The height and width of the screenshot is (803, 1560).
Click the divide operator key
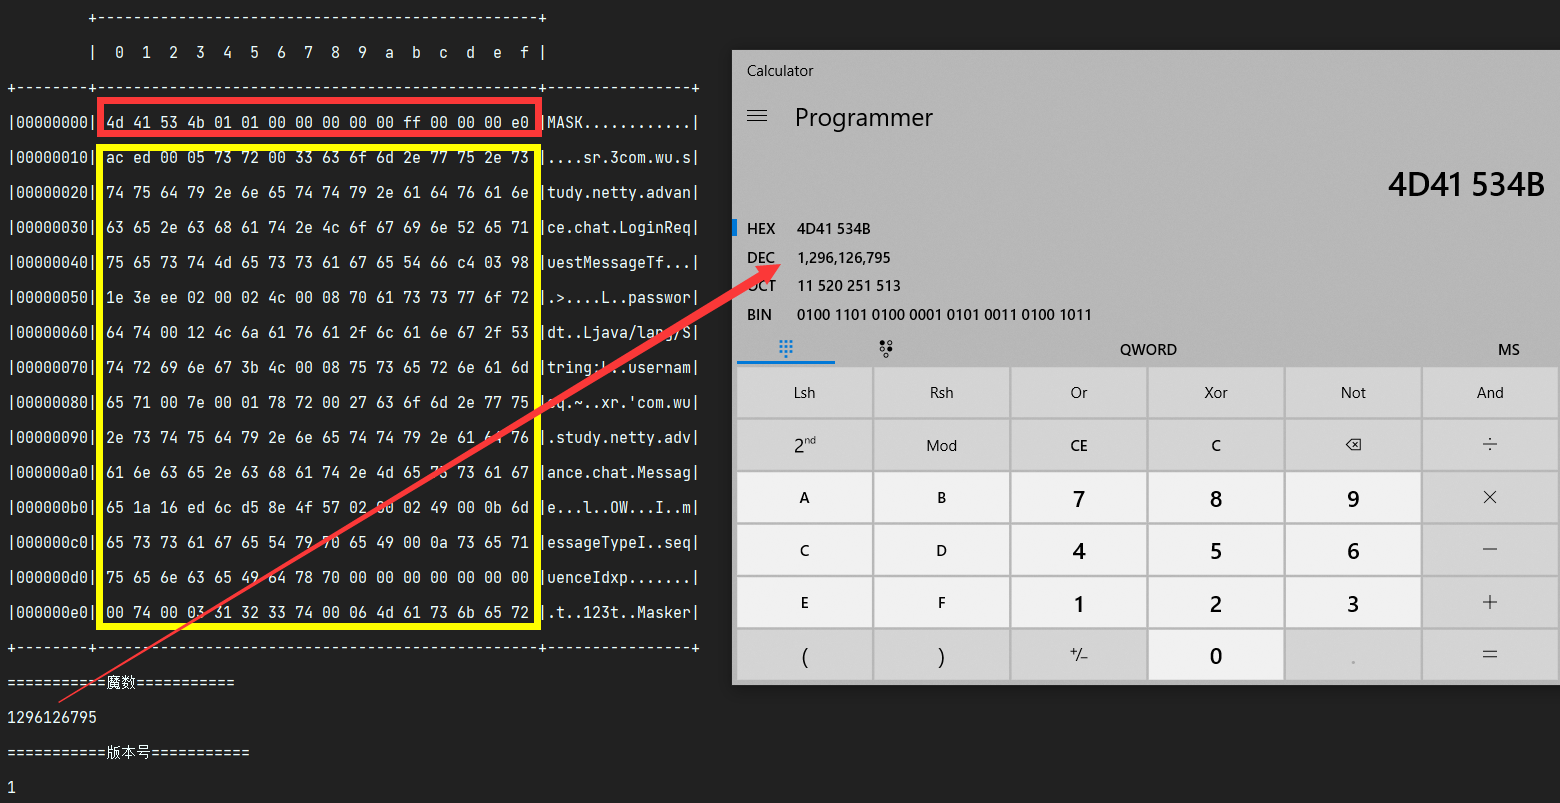(x=1490, y=445)
